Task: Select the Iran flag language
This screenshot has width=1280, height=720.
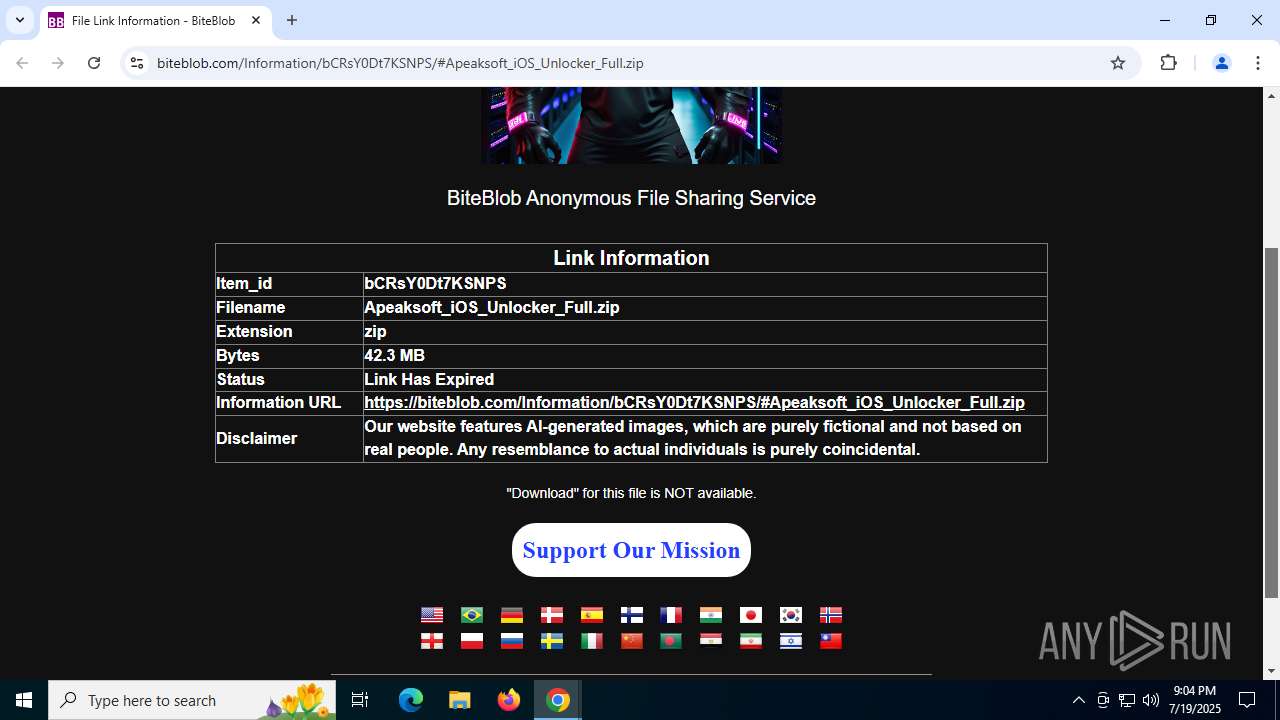Action: tap(751, 641)
